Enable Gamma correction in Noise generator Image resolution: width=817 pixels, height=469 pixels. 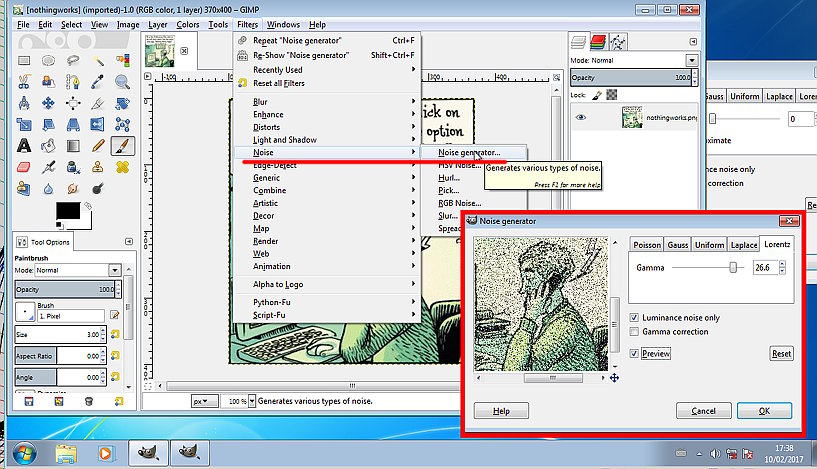click(x=634, y=331)
